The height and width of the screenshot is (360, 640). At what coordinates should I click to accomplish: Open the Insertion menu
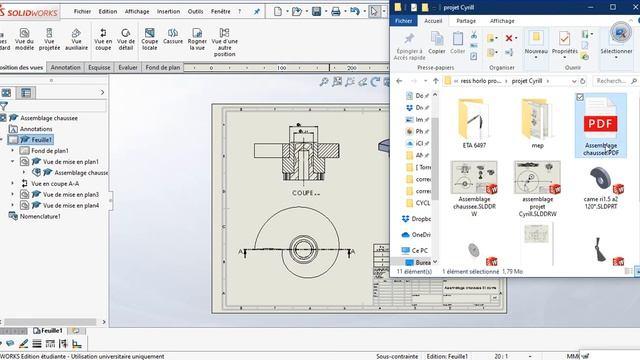tap(168, 11)
